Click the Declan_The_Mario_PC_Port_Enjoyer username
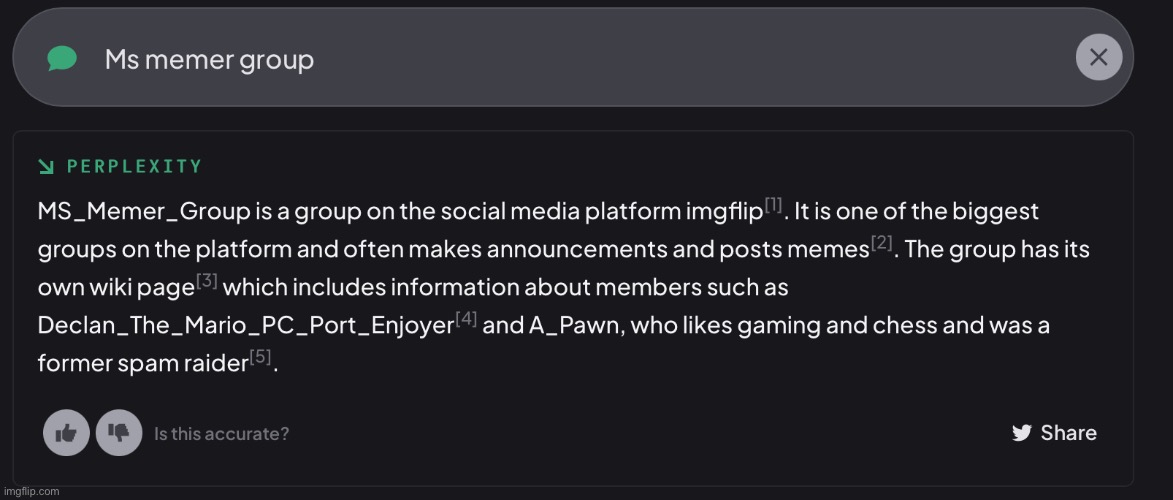The image size is (1173, 500). point(245,326)
